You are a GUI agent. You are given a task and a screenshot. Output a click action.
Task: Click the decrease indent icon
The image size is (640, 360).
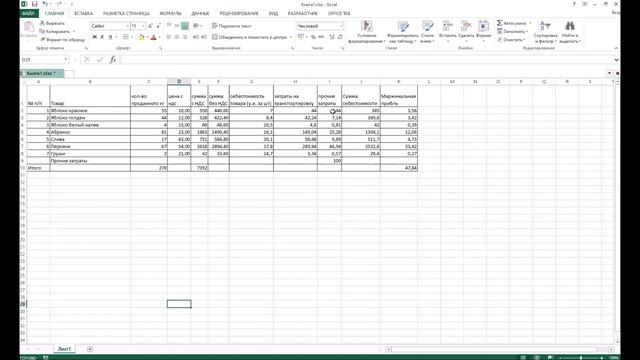click(x=196, y=37)
